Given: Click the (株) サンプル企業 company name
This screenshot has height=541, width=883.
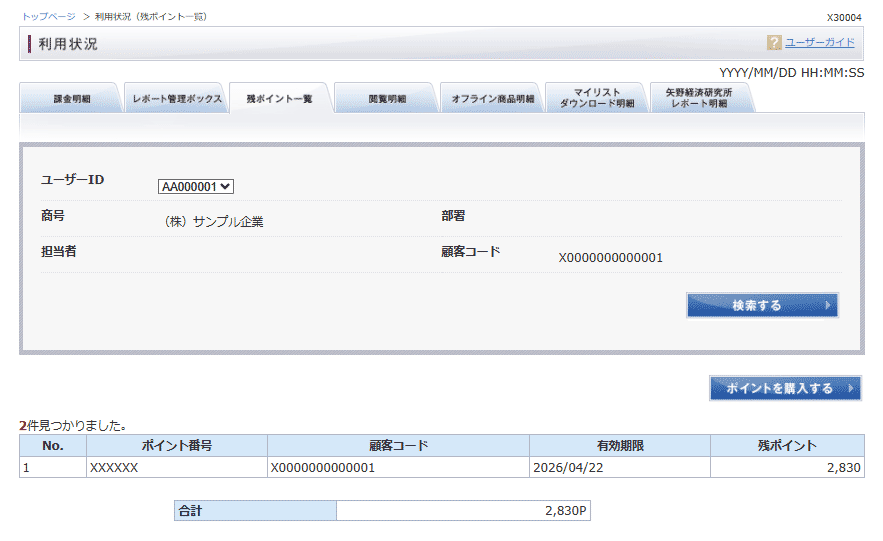Looking at the screenshot, I should click(x=213, y=222).
